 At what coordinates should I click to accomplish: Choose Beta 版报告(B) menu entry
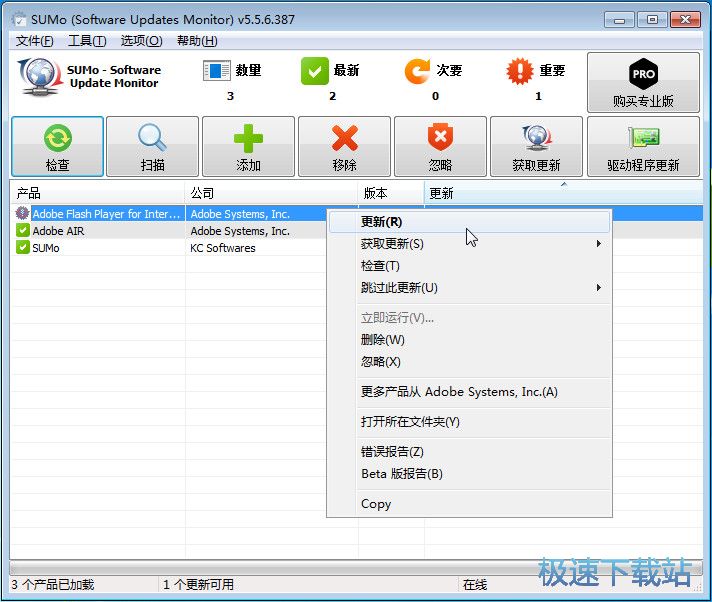tap(469, 474)
